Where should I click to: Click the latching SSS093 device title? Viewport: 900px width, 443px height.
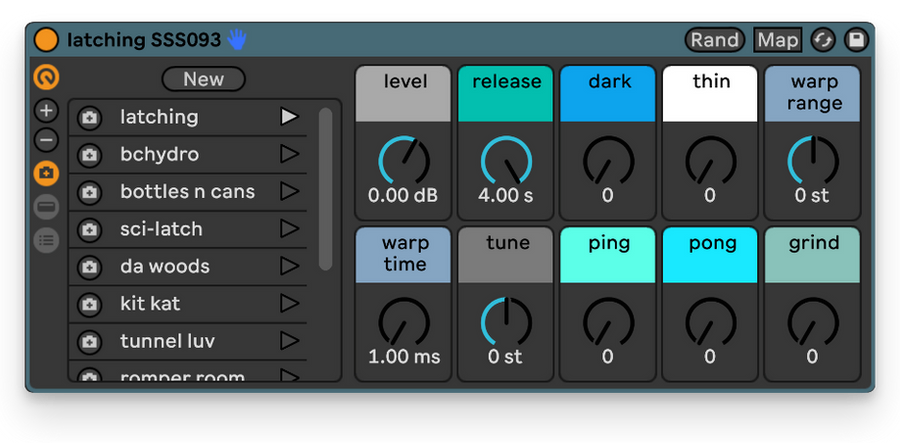click(144, 40)
